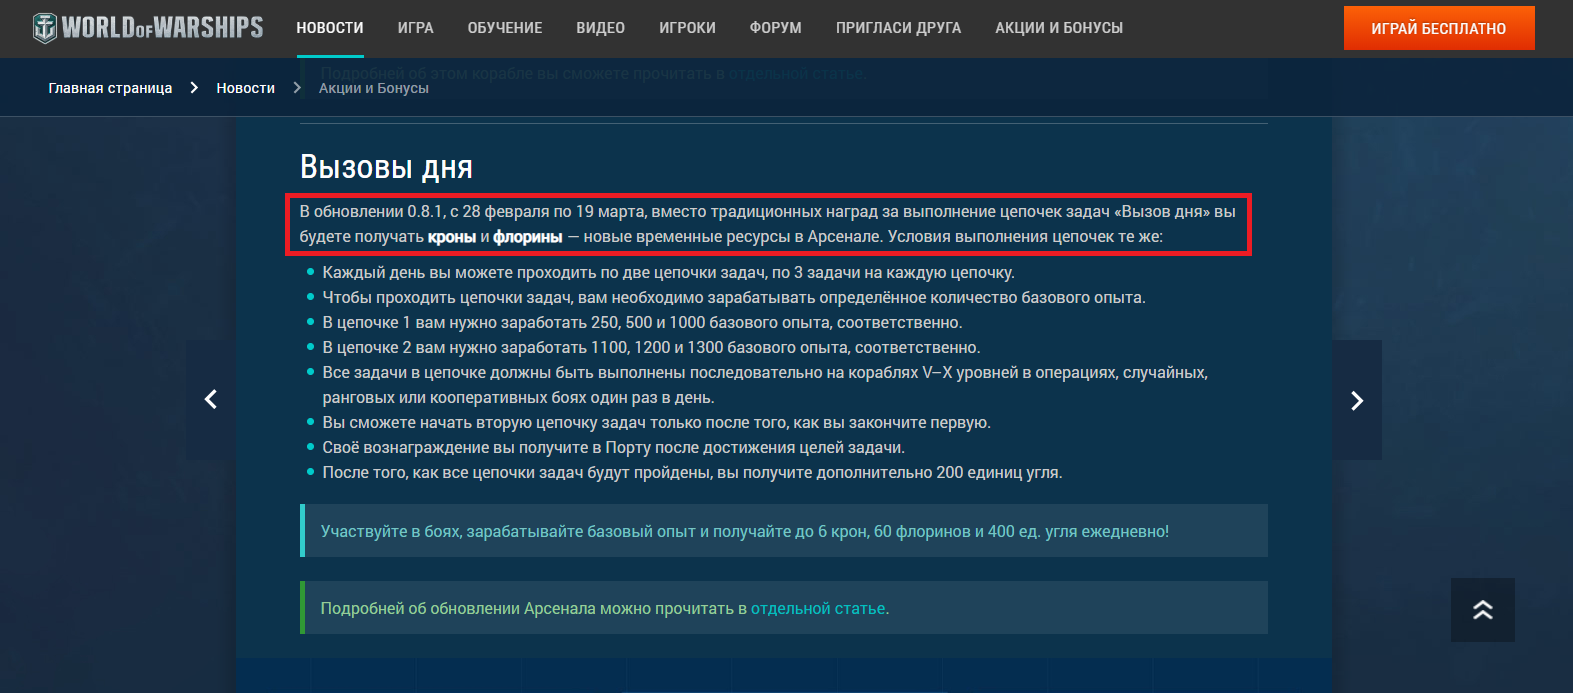The height and width of the screenshot is (693, 1573).
Task: Open the ВИДЕО section
Action: [600, 28]
